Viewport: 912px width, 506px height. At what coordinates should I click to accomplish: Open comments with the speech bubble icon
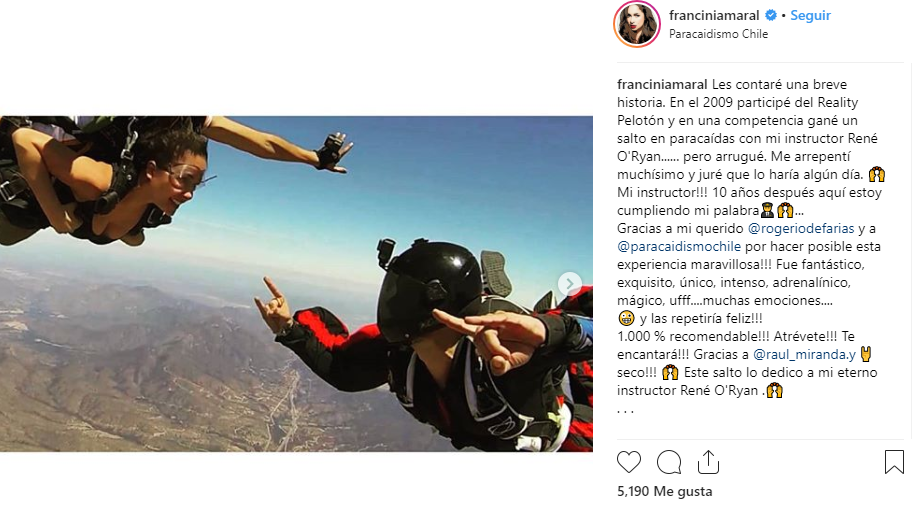click(x=669, y=462)
